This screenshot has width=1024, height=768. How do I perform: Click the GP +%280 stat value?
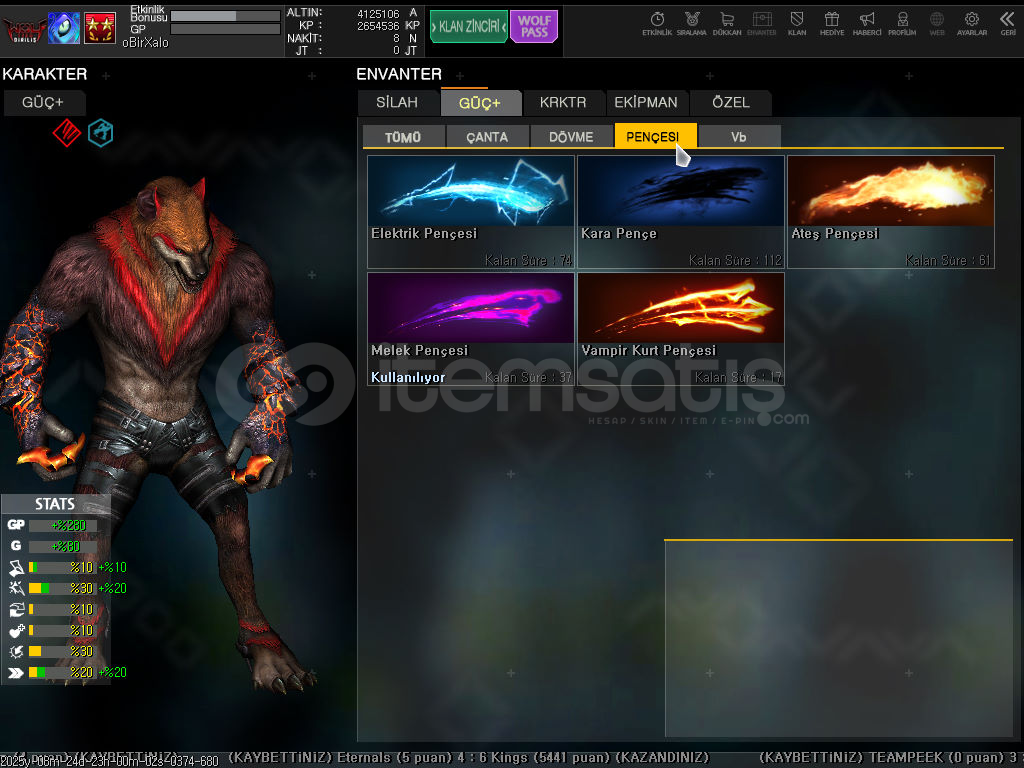pos(69,525)
